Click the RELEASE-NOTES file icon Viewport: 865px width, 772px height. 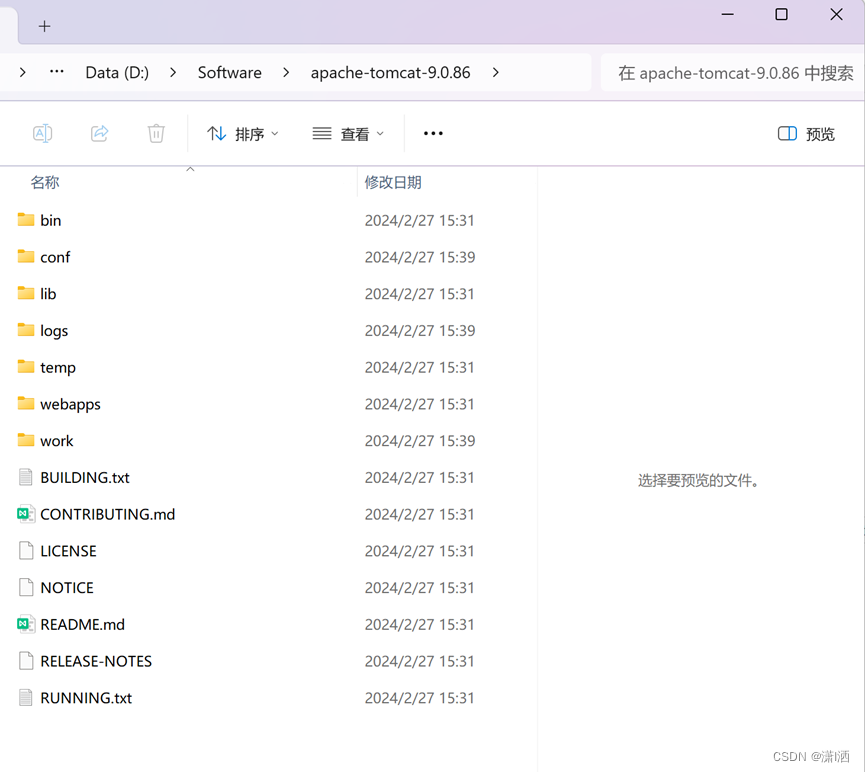(x=25, y=661)
